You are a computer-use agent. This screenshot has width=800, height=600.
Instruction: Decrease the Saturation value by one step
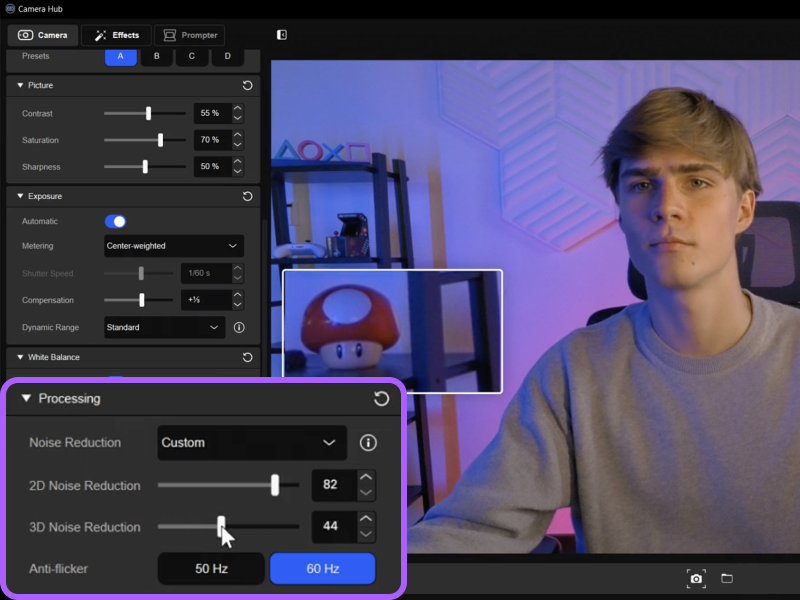click(237, 144)
